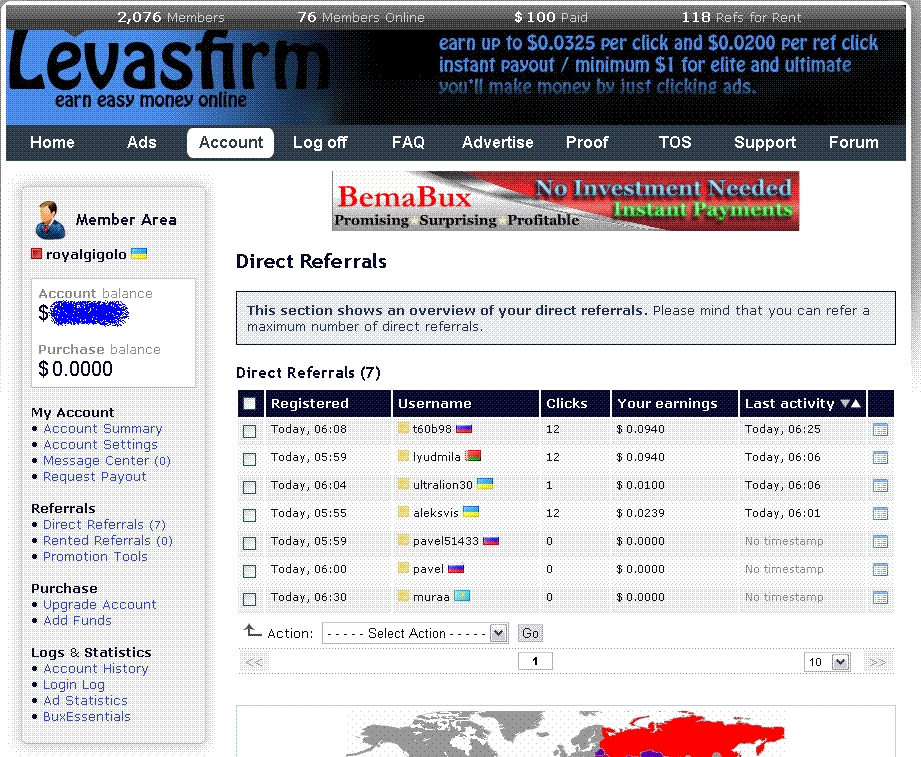Screen dimensions: 921x757
Task: Check the box for muraa row
Action: (x=250, y=600)
